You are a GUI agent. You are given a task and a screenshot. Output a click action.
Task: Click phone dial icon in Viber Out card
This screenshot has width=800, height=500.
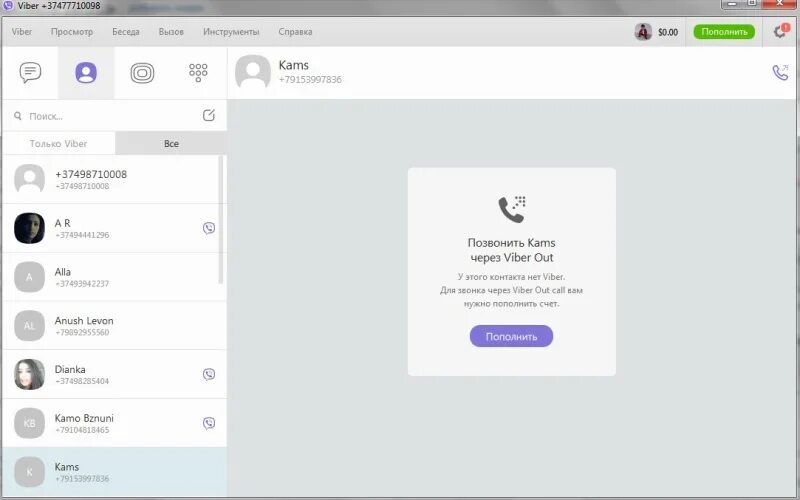(x=512, y=209)
